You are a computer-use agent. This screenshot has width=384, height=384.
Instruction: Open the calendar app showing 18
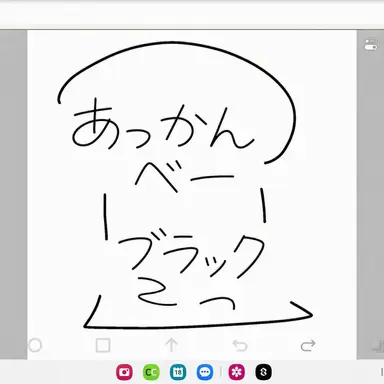178,372
